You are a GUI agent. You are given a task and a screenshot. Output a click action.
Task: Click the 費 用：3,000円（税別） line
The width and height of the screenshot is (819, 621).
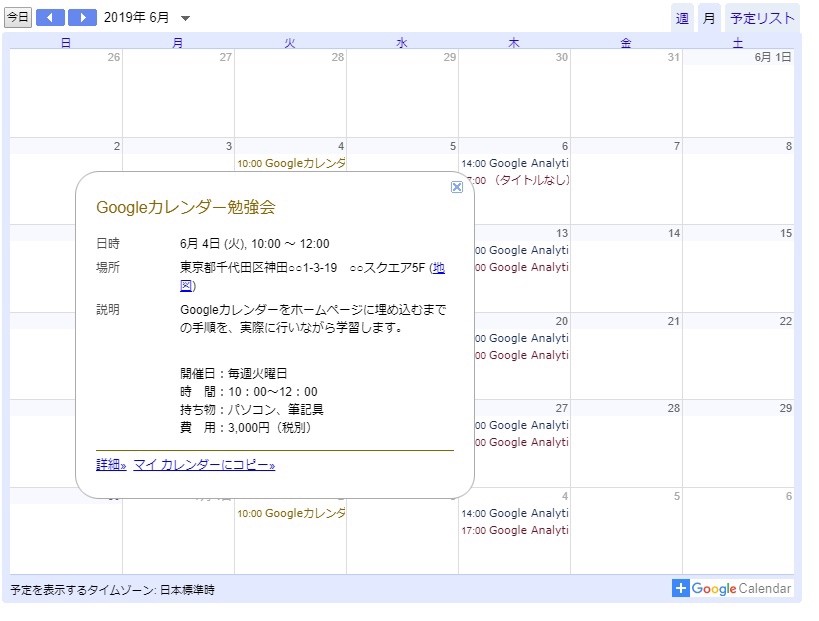tap(245, 428)
